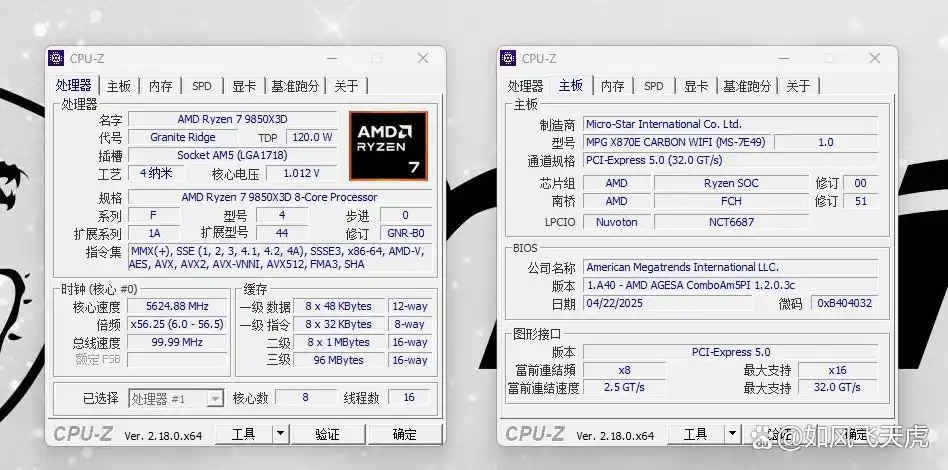Screen dimensions: 948x470
Task: Open 工具 dropdown arrow in right window
Action: [x=733, y=434]
